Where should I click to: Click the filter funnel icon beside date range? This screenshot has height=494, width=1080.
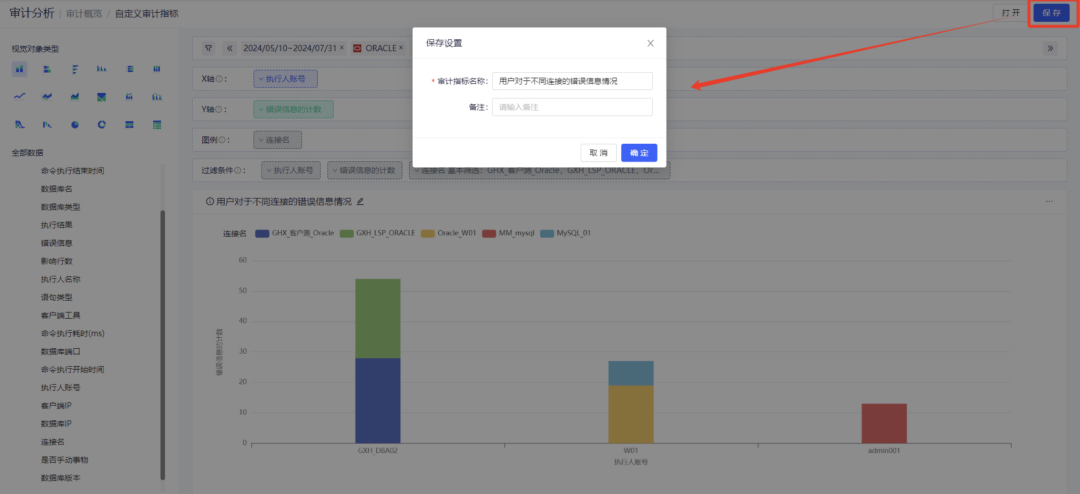coord(208,48)
